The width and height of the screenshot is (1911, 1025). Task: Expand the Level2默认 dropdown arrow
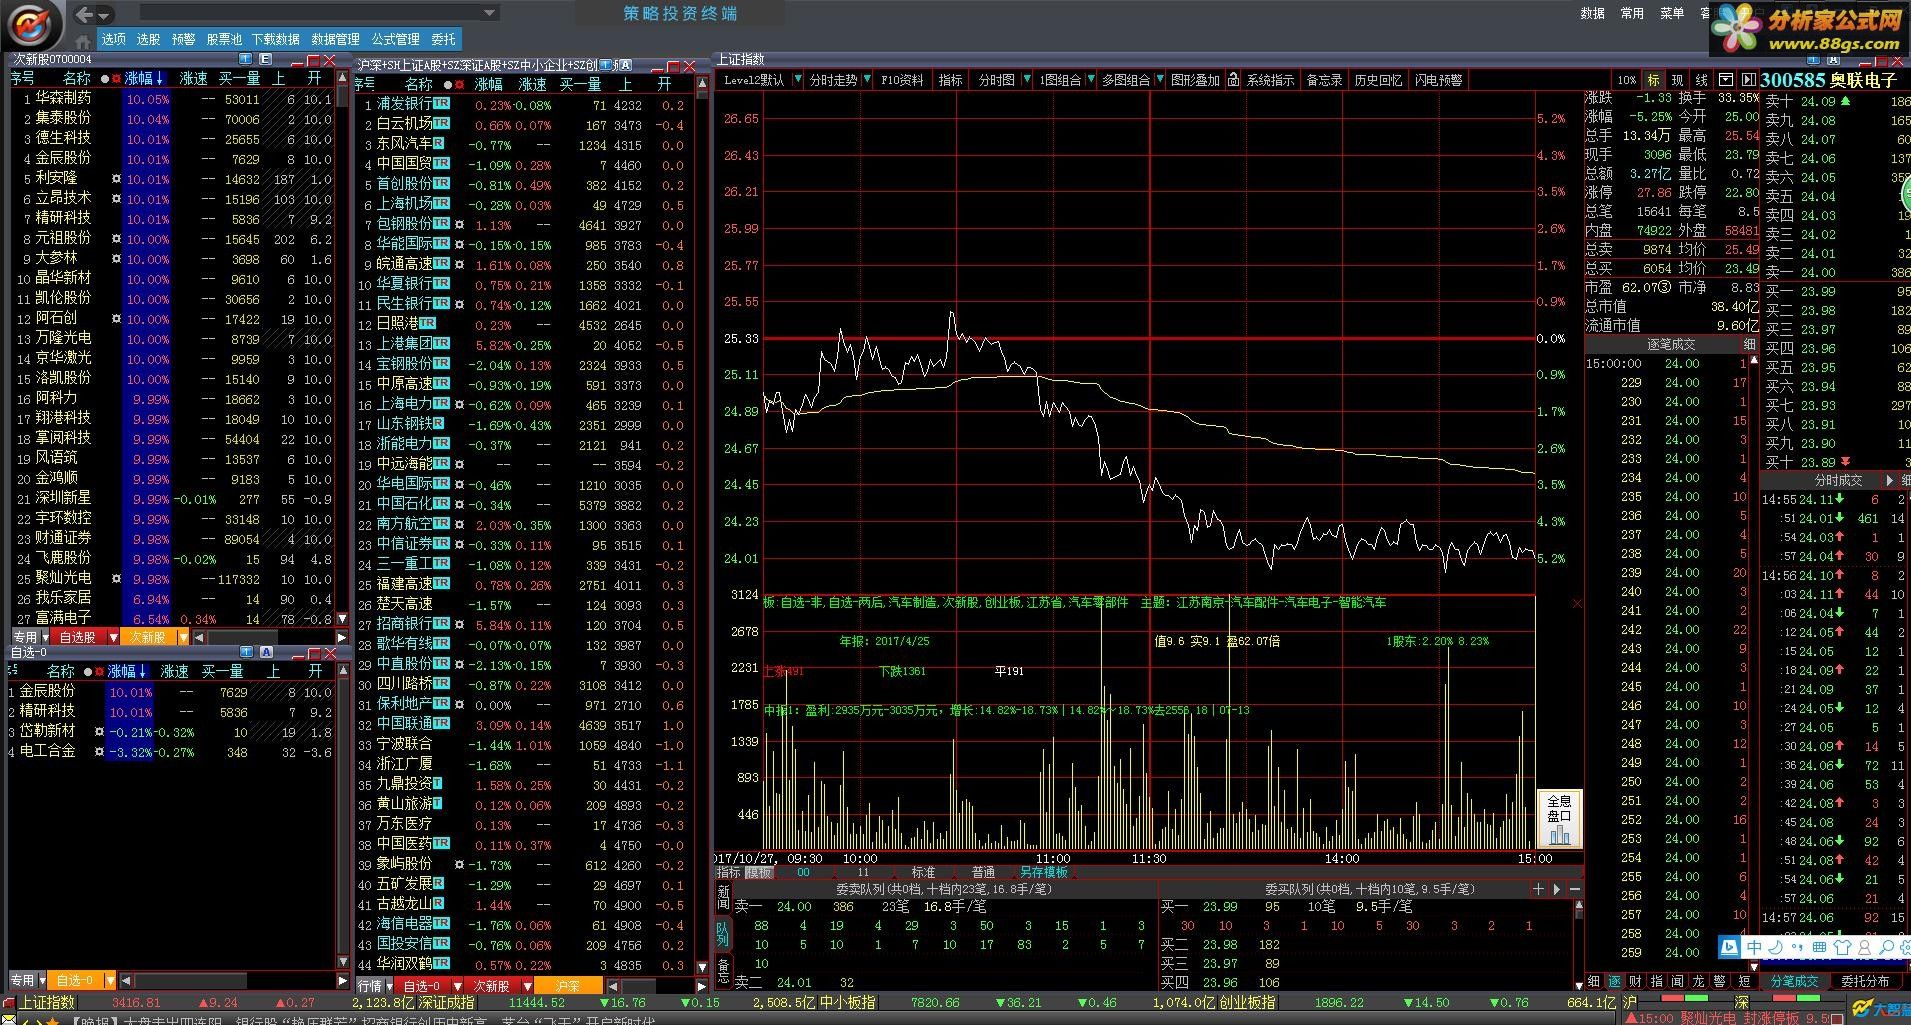(797, 79)
